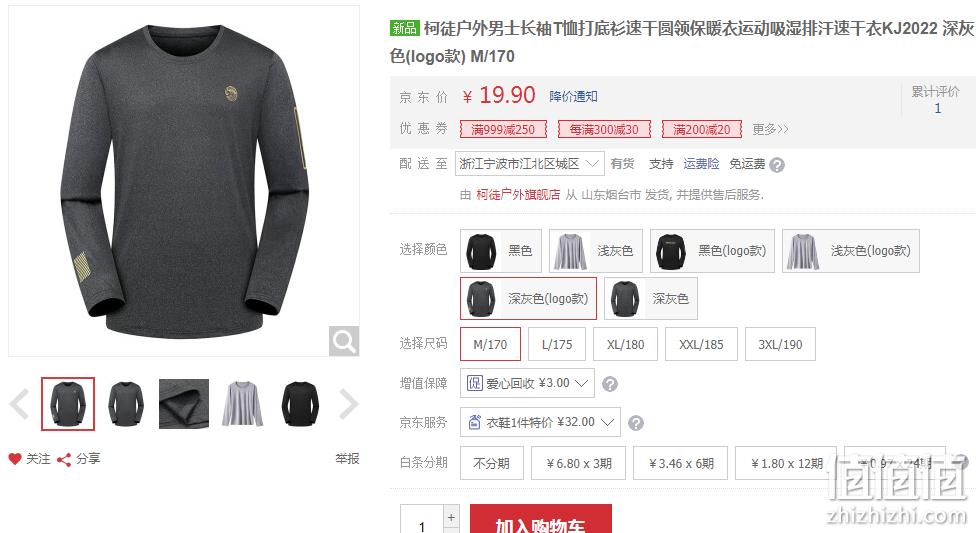Click the heart 关注 follow icon

[x=15, y=459]
